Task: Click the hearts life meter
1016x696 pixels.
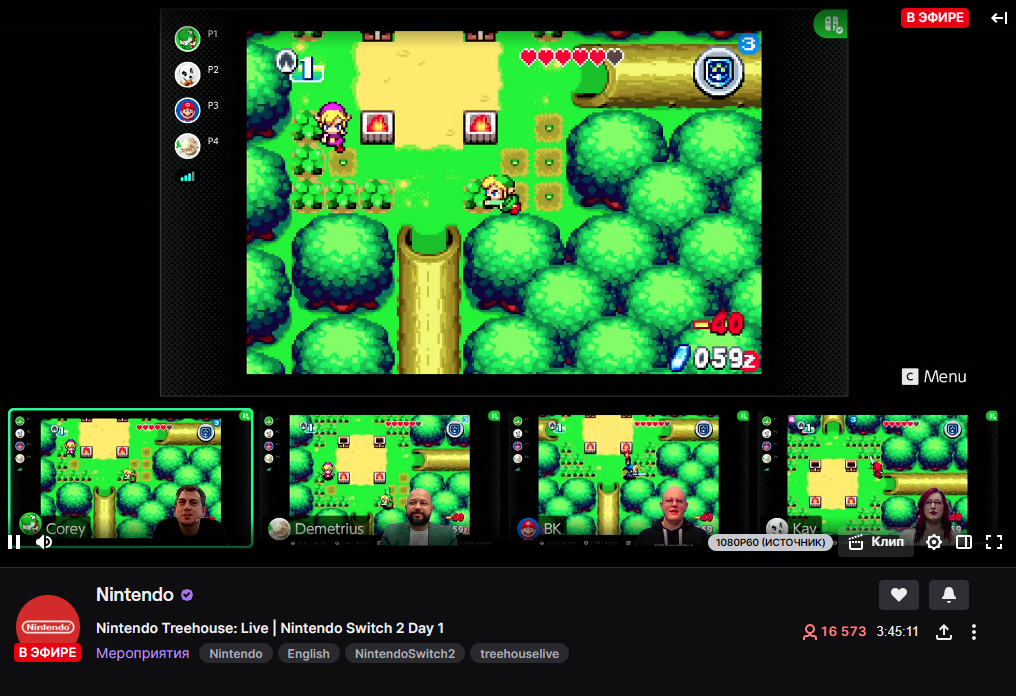Action: point(572,57)
